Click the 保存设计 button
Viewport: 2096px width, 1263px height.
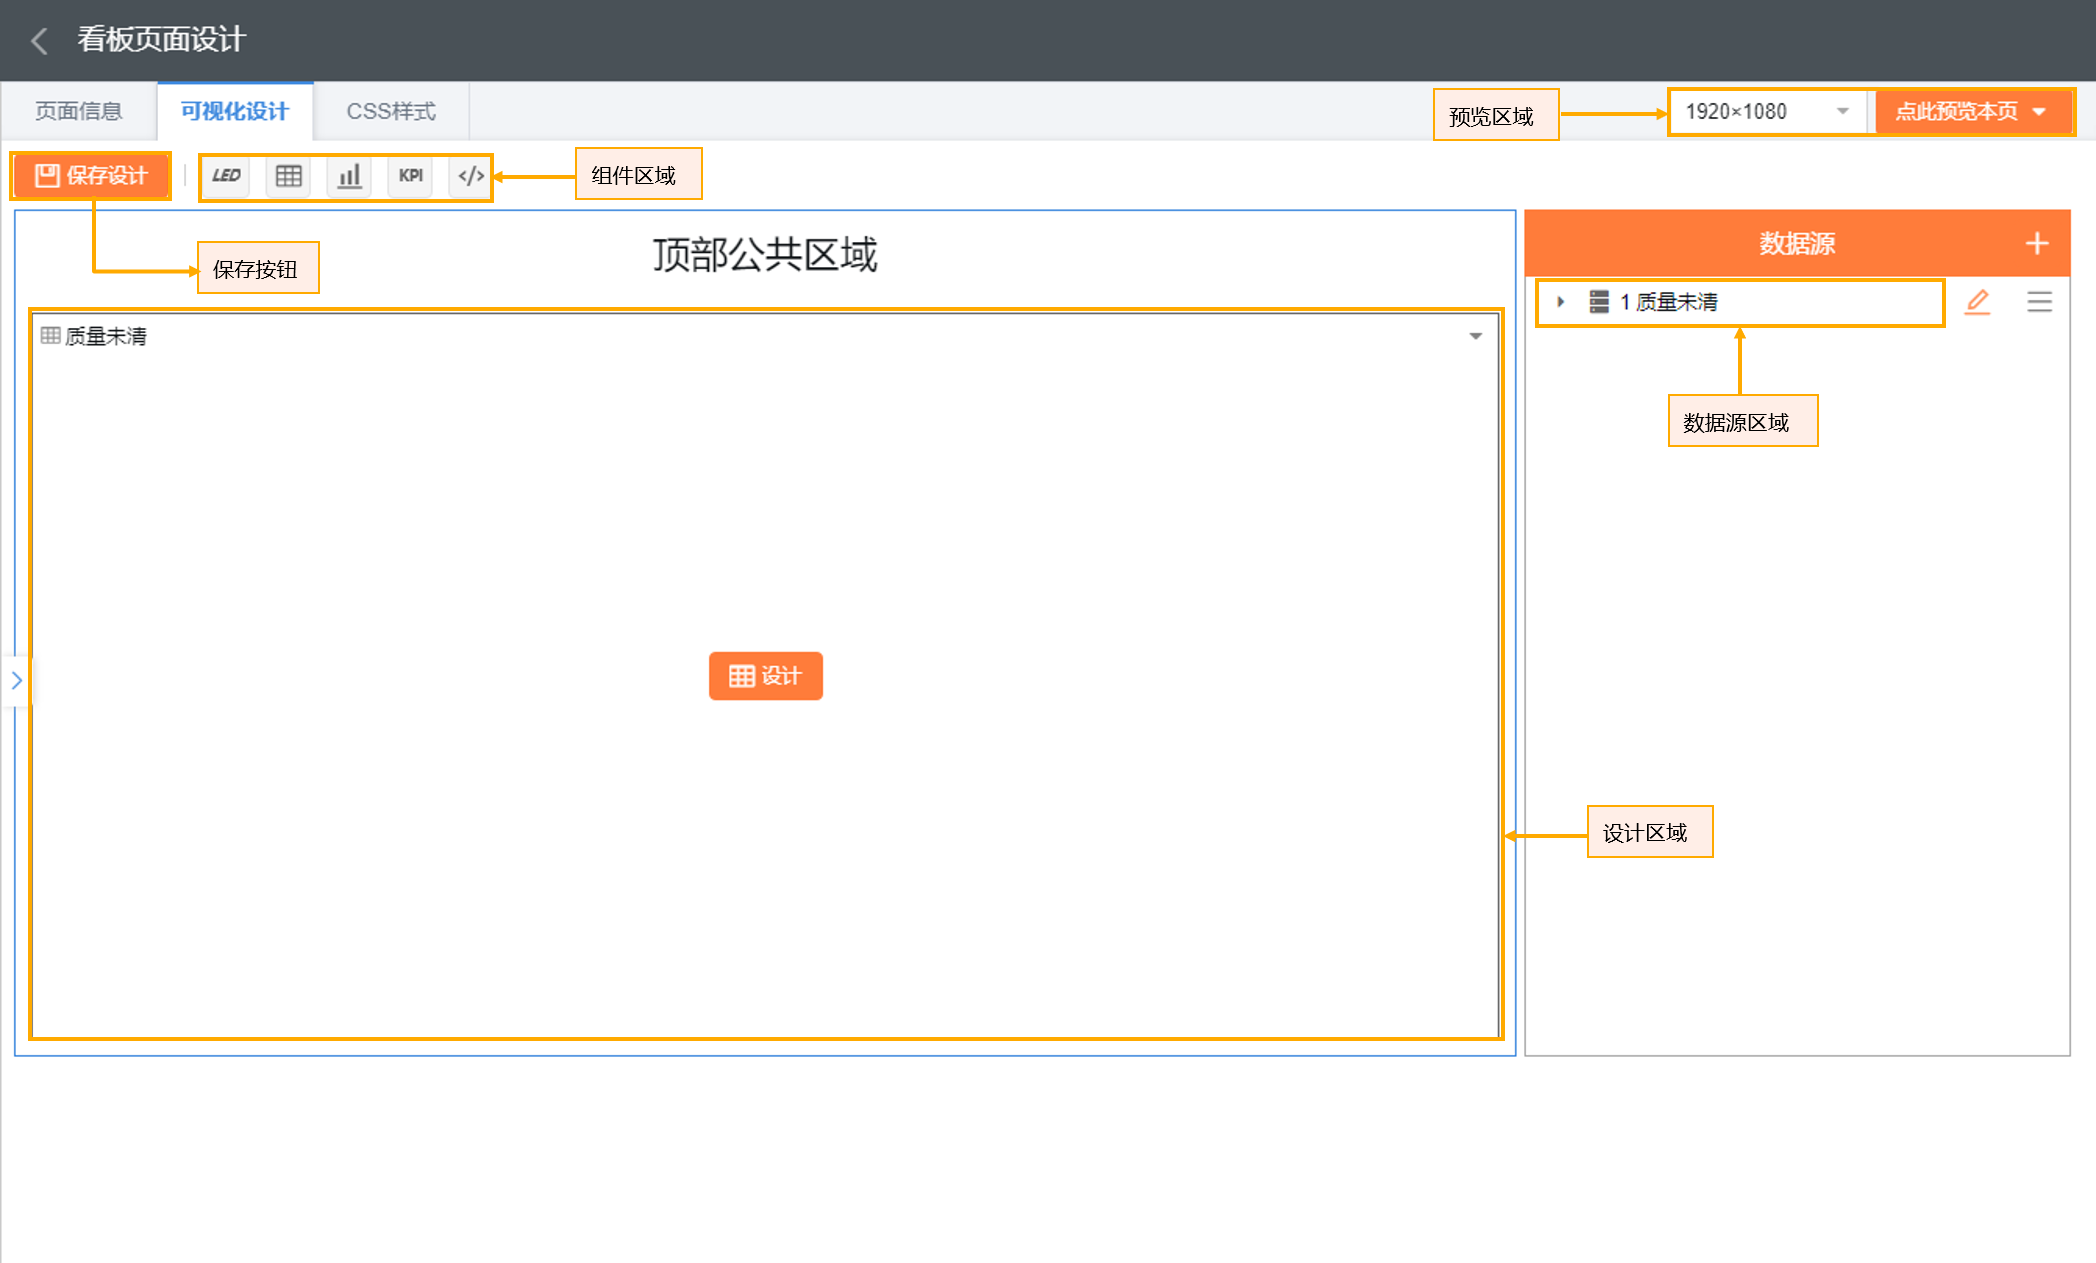(x=91, y=176)
